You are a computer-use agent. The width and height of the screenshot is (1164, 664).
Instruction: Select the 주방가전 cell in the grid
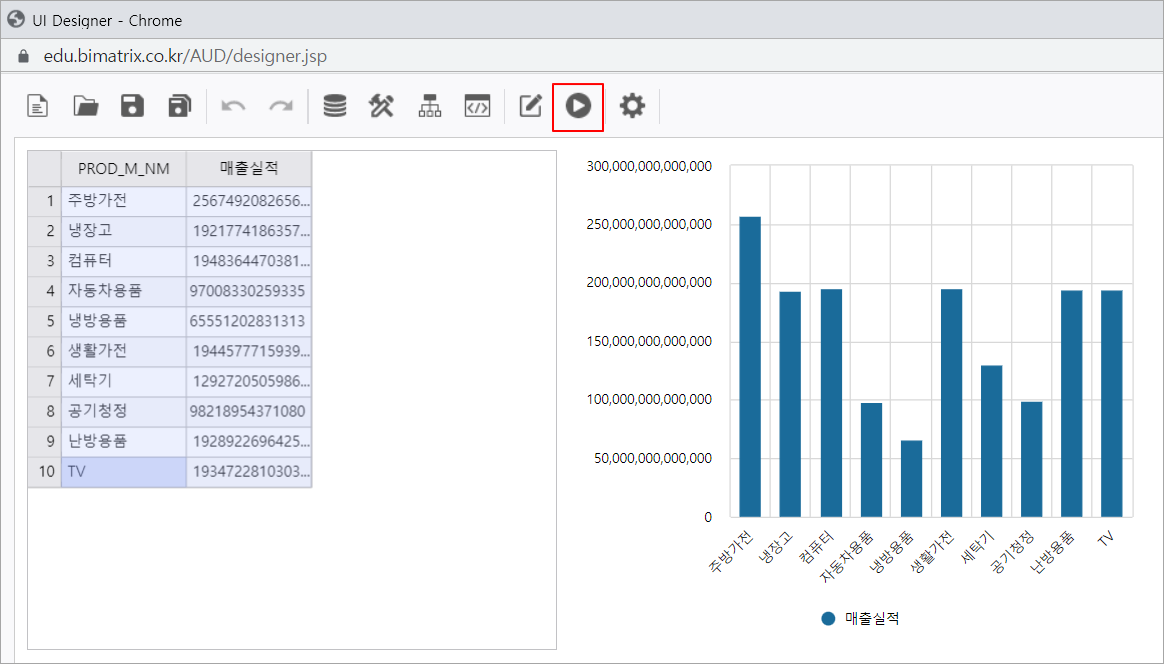click(x=123, y=201)
